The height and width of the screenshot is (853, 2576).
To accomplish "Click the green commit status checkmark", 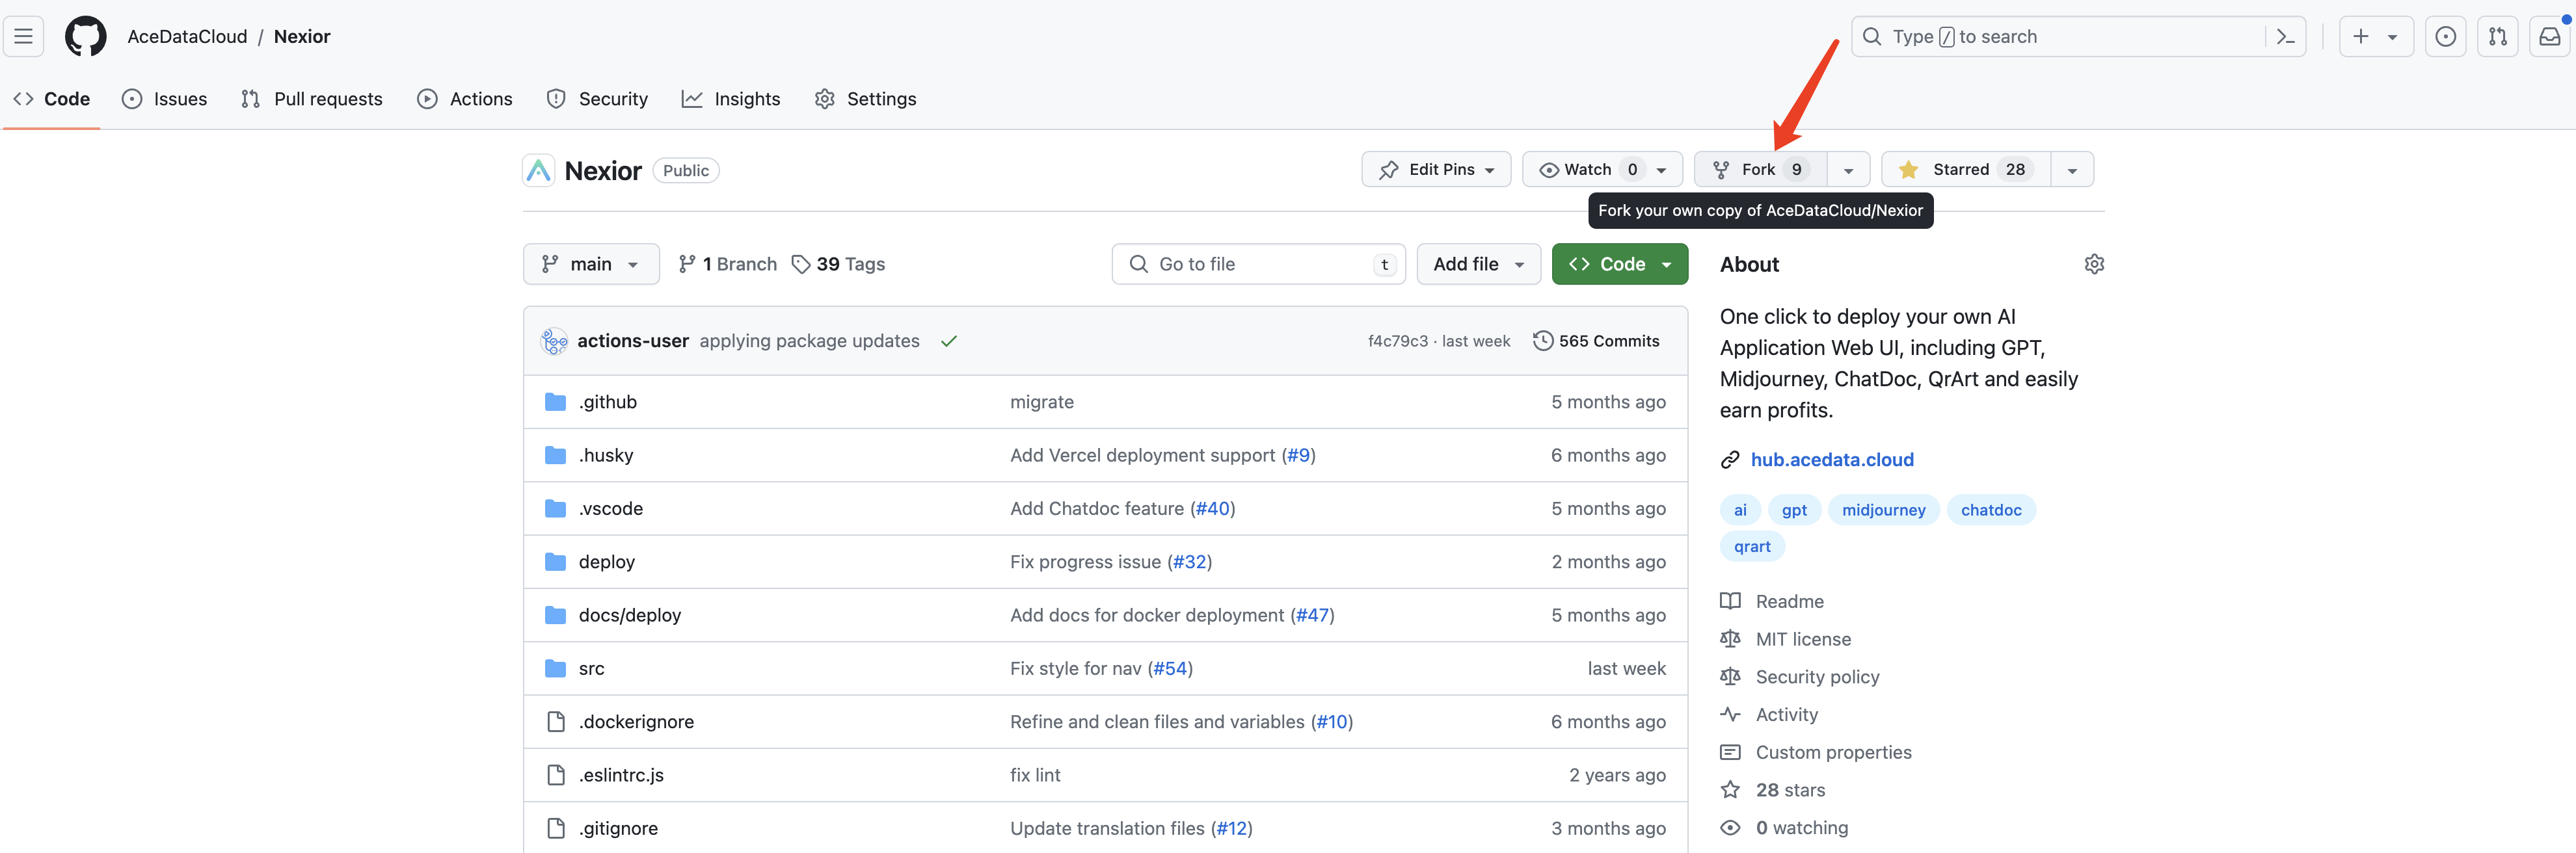I will pyautogui.click(x=948, y=341).
